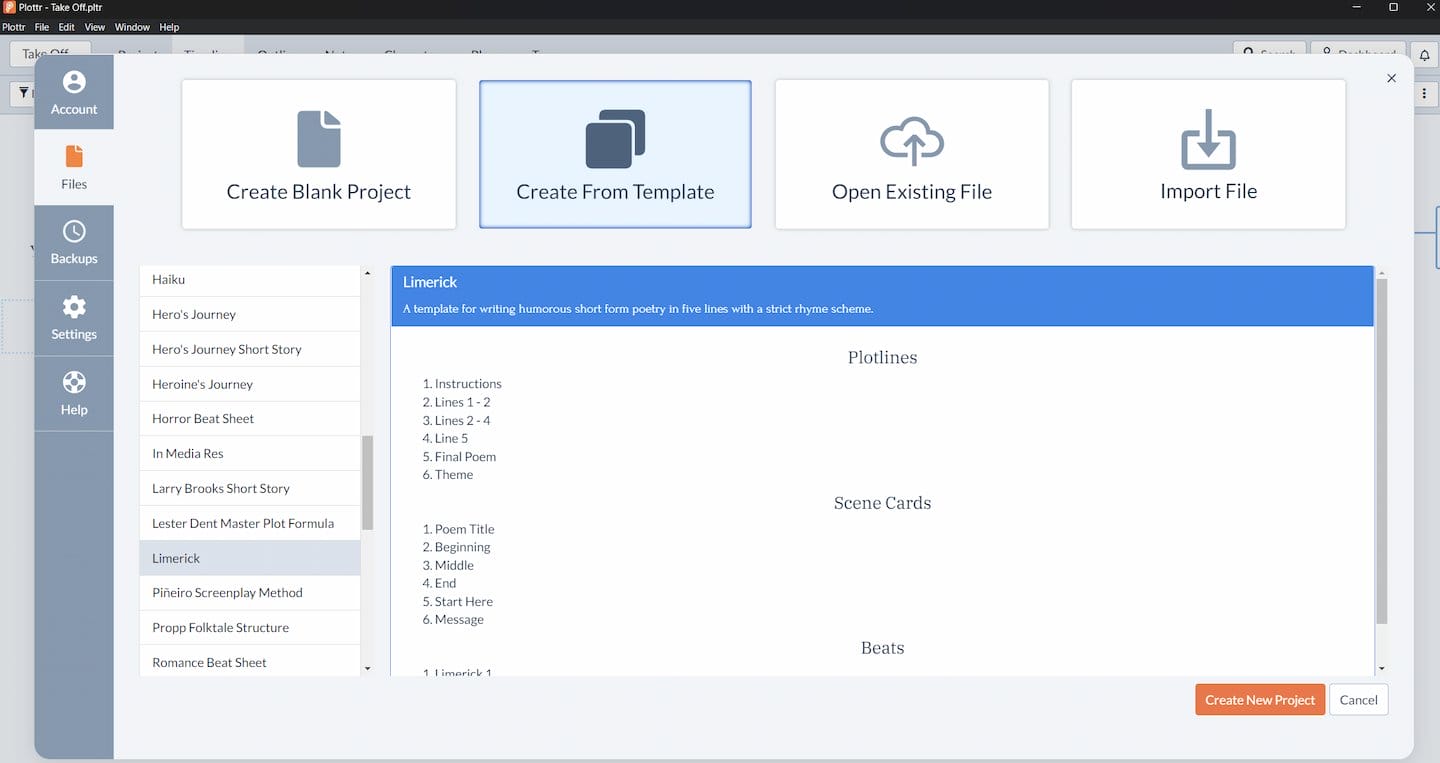1440x763 pixels.
Task: Select the Files tab in sidebar
Action: point(74,167)
